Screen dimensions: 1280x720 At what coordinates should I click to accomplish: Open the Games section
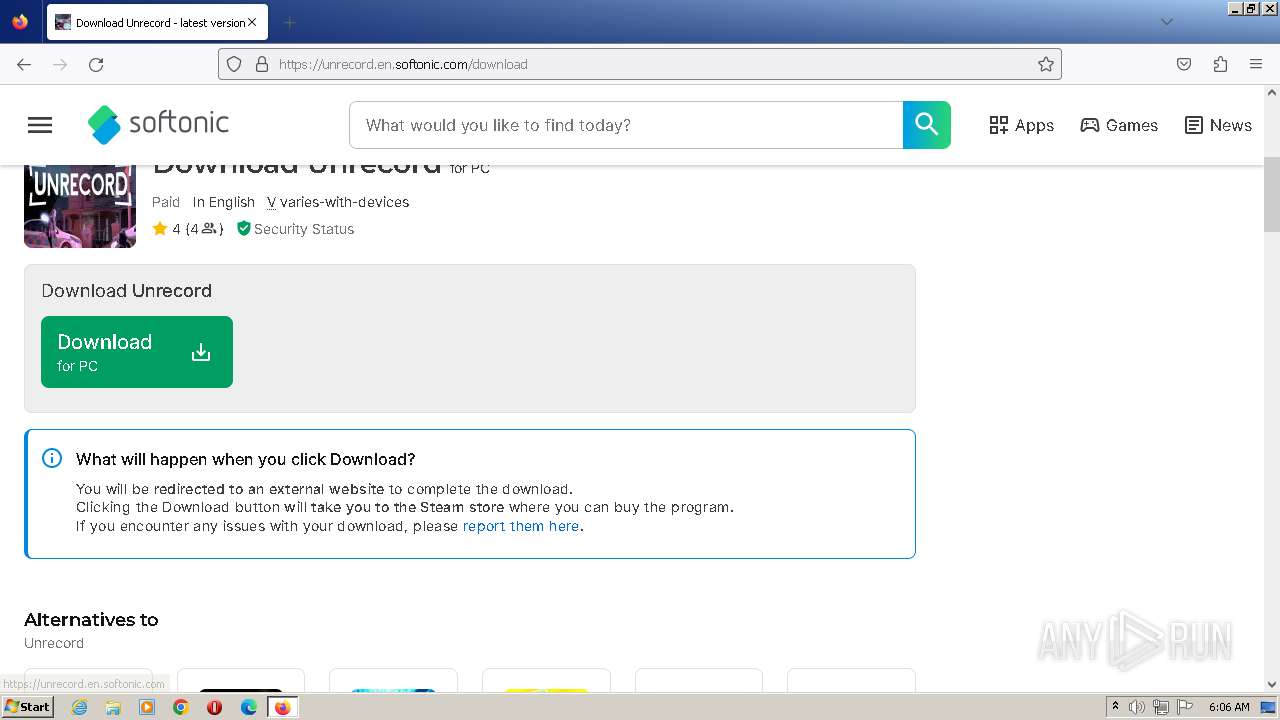(1119, 125)
